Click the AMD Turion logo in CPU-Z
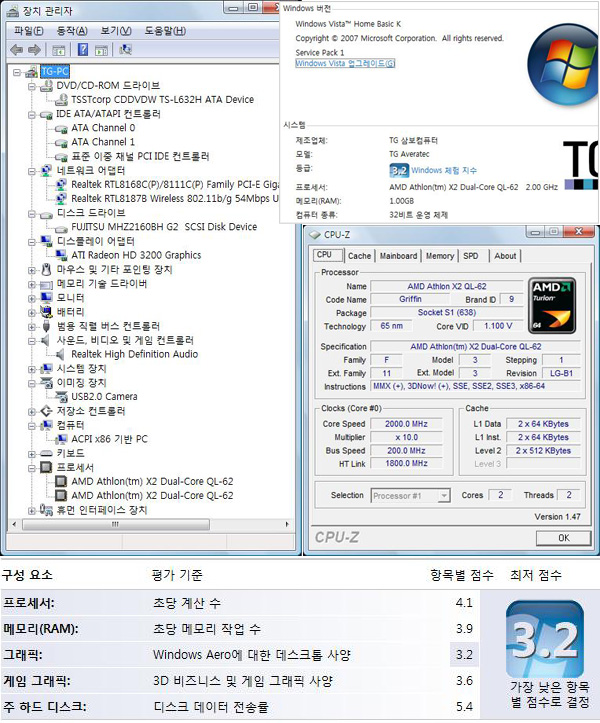The image size is (600, 723). [x=552, y=305]
